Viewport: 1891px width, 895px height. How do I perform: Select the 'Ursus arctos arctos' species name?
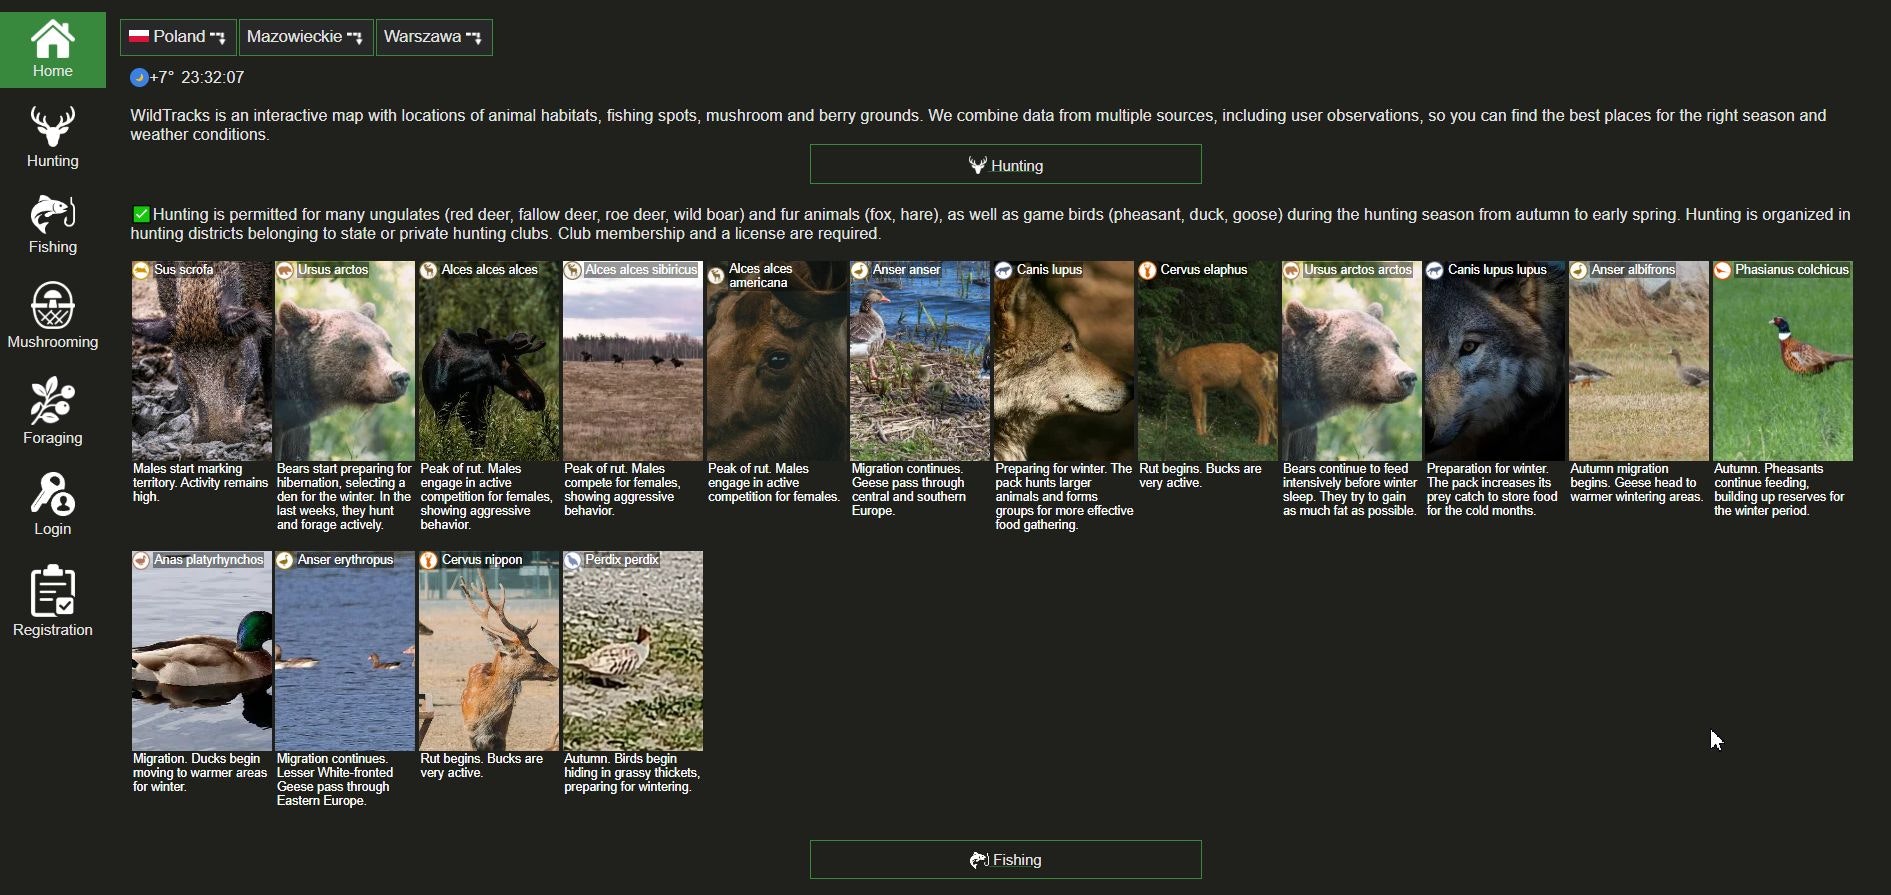(1358, 270)
